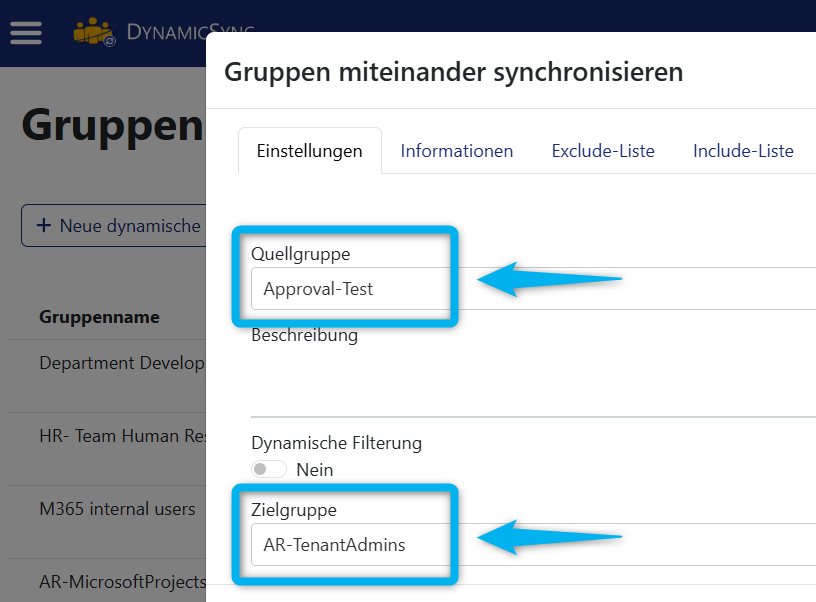Switch to the Informationen tab
This screenshot has width=816, height=602.
click(x=456, y=150)
